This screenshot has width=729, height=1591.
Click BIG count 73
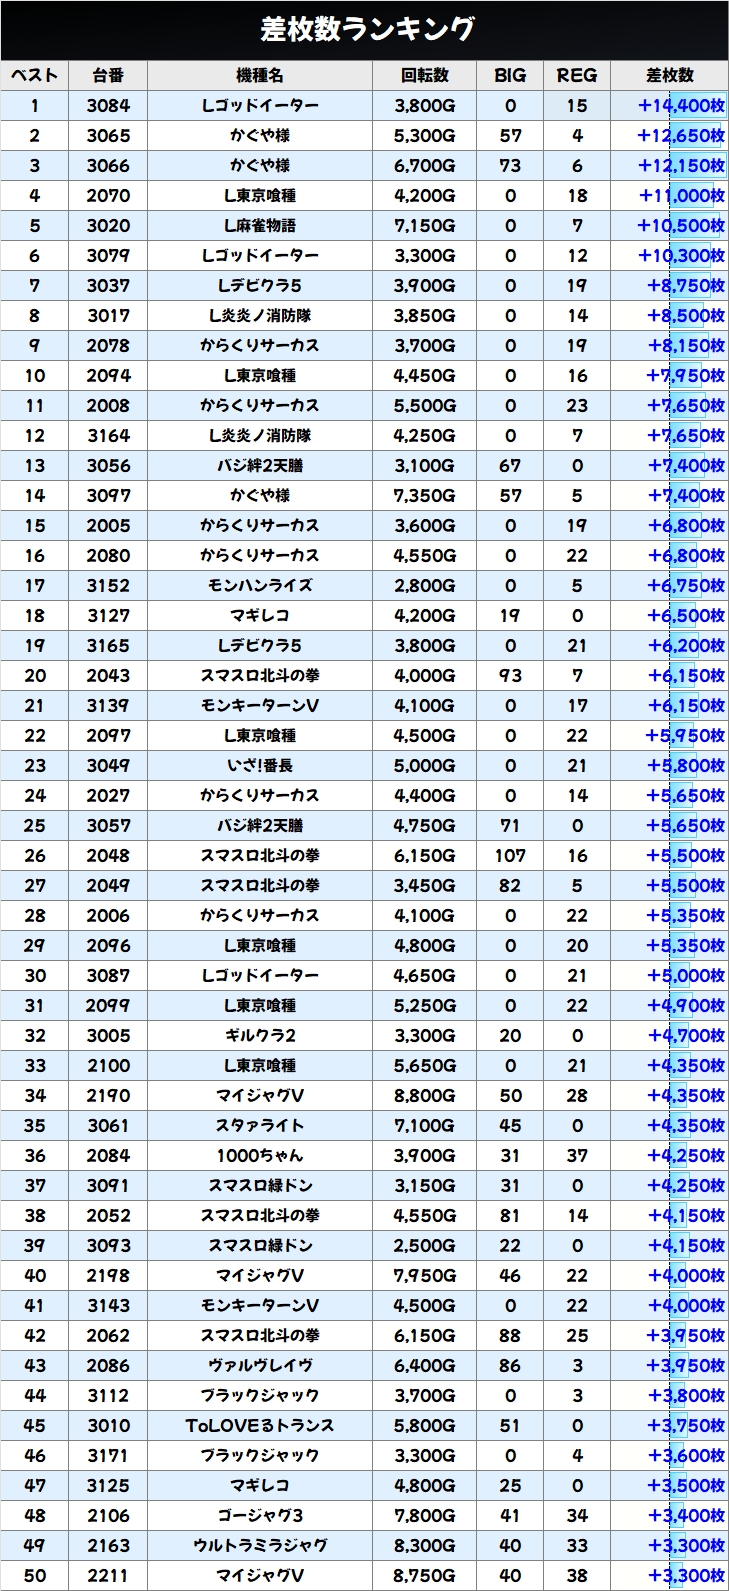510,165
